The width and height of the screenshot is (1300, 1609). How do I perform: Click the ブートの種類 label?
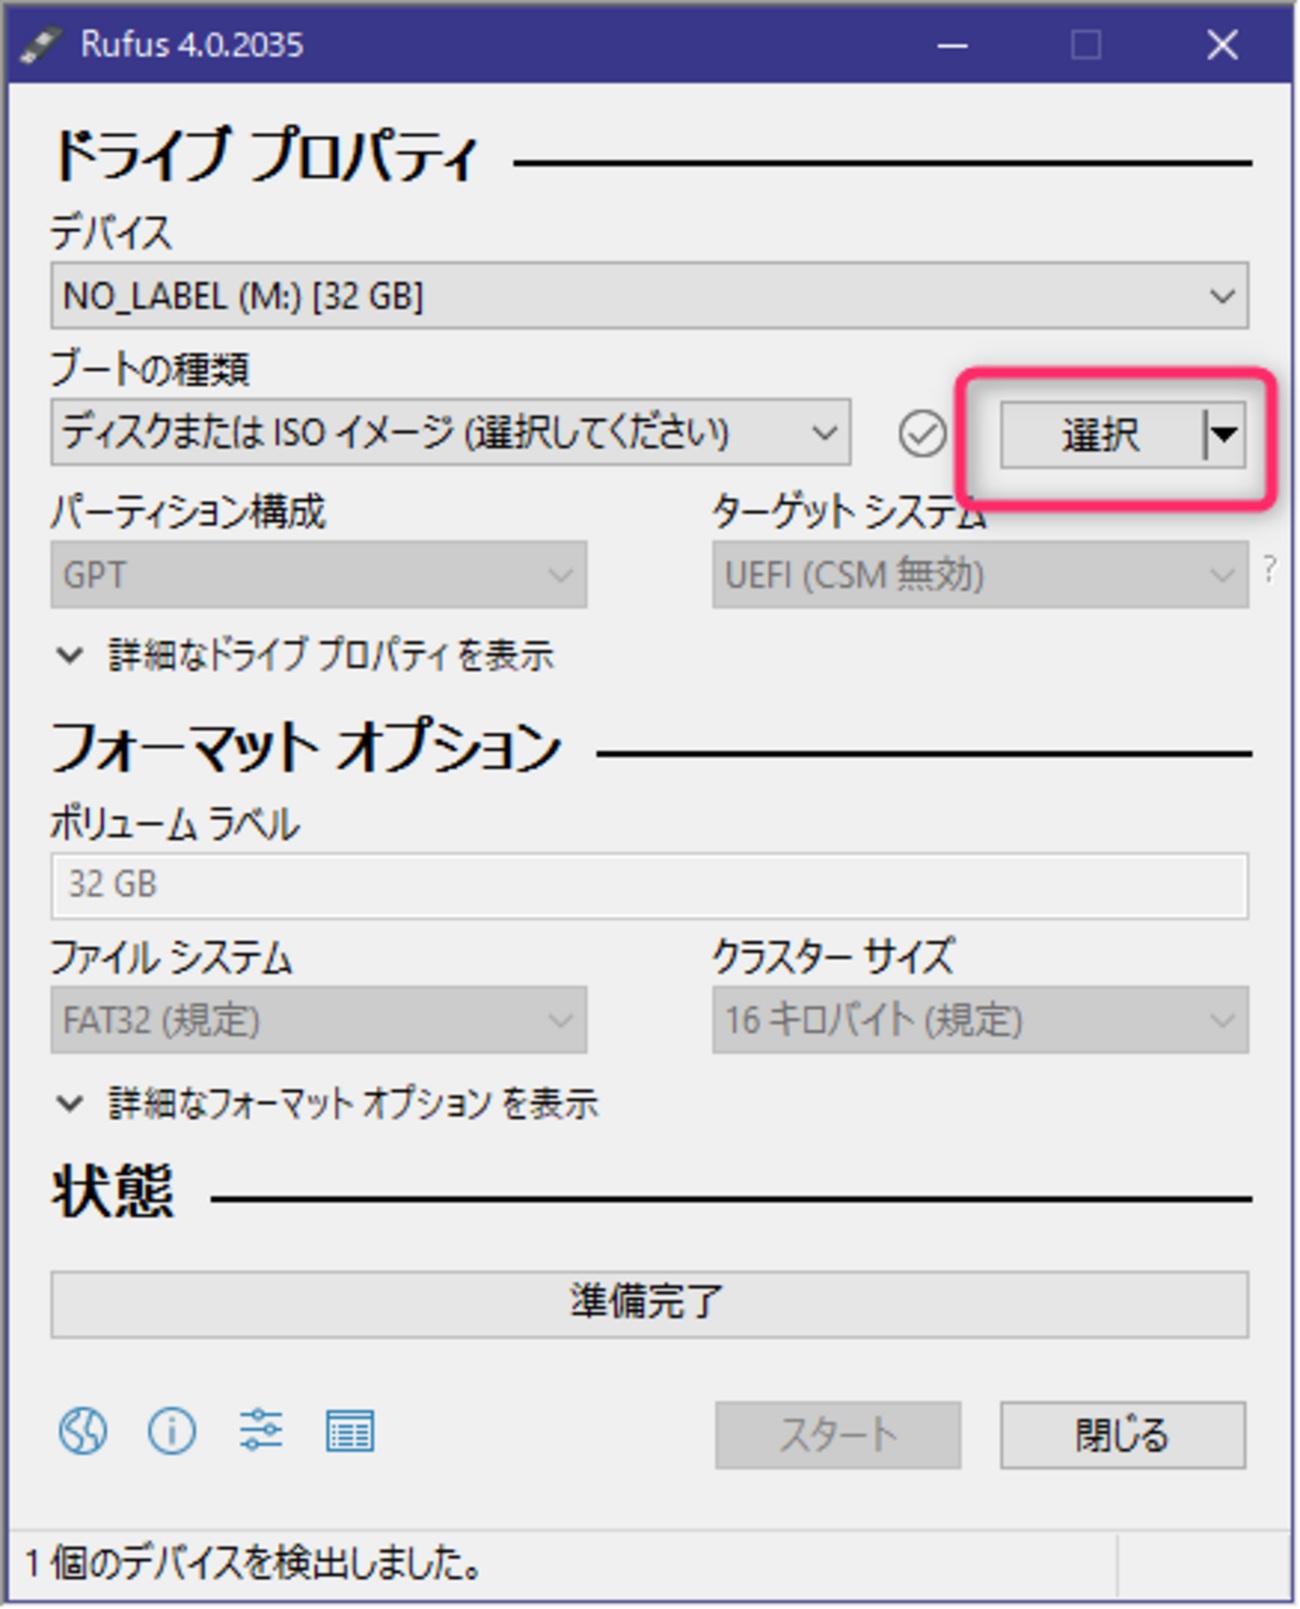[x=150, y=370]
